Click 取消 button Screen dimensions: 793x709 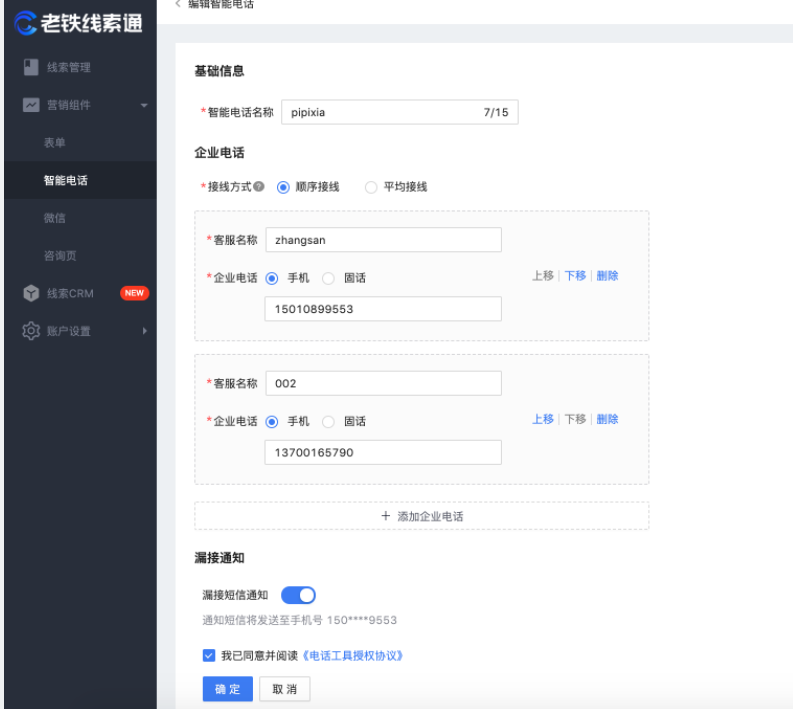pyautogui.click(x=285, y=689)
